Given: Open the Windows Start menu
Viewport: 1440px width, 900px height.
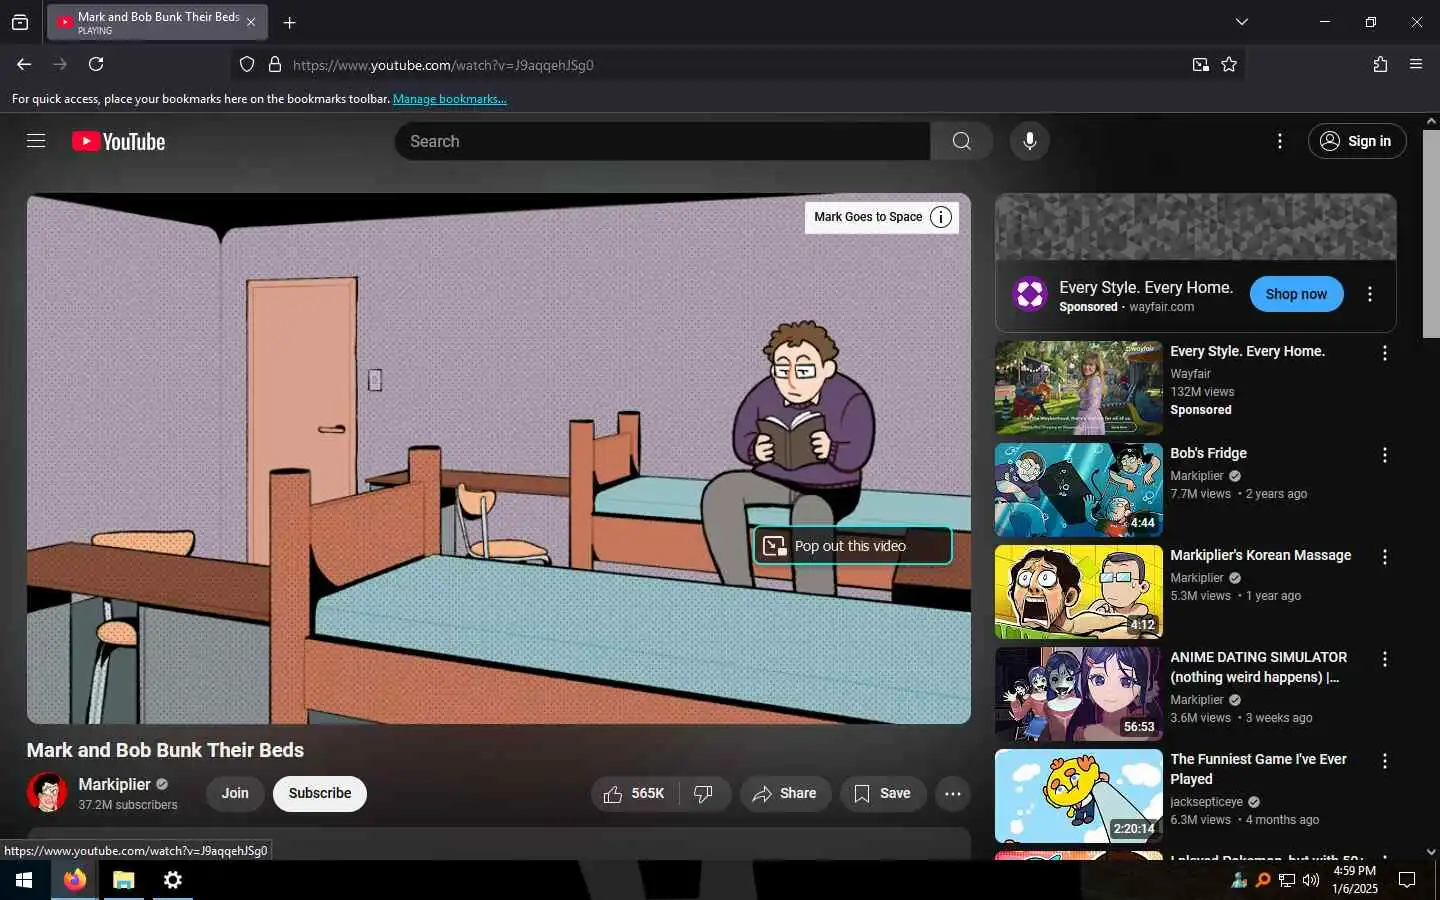Looking at the screenshot, I should pyautogui.click(x=24, y=880).
